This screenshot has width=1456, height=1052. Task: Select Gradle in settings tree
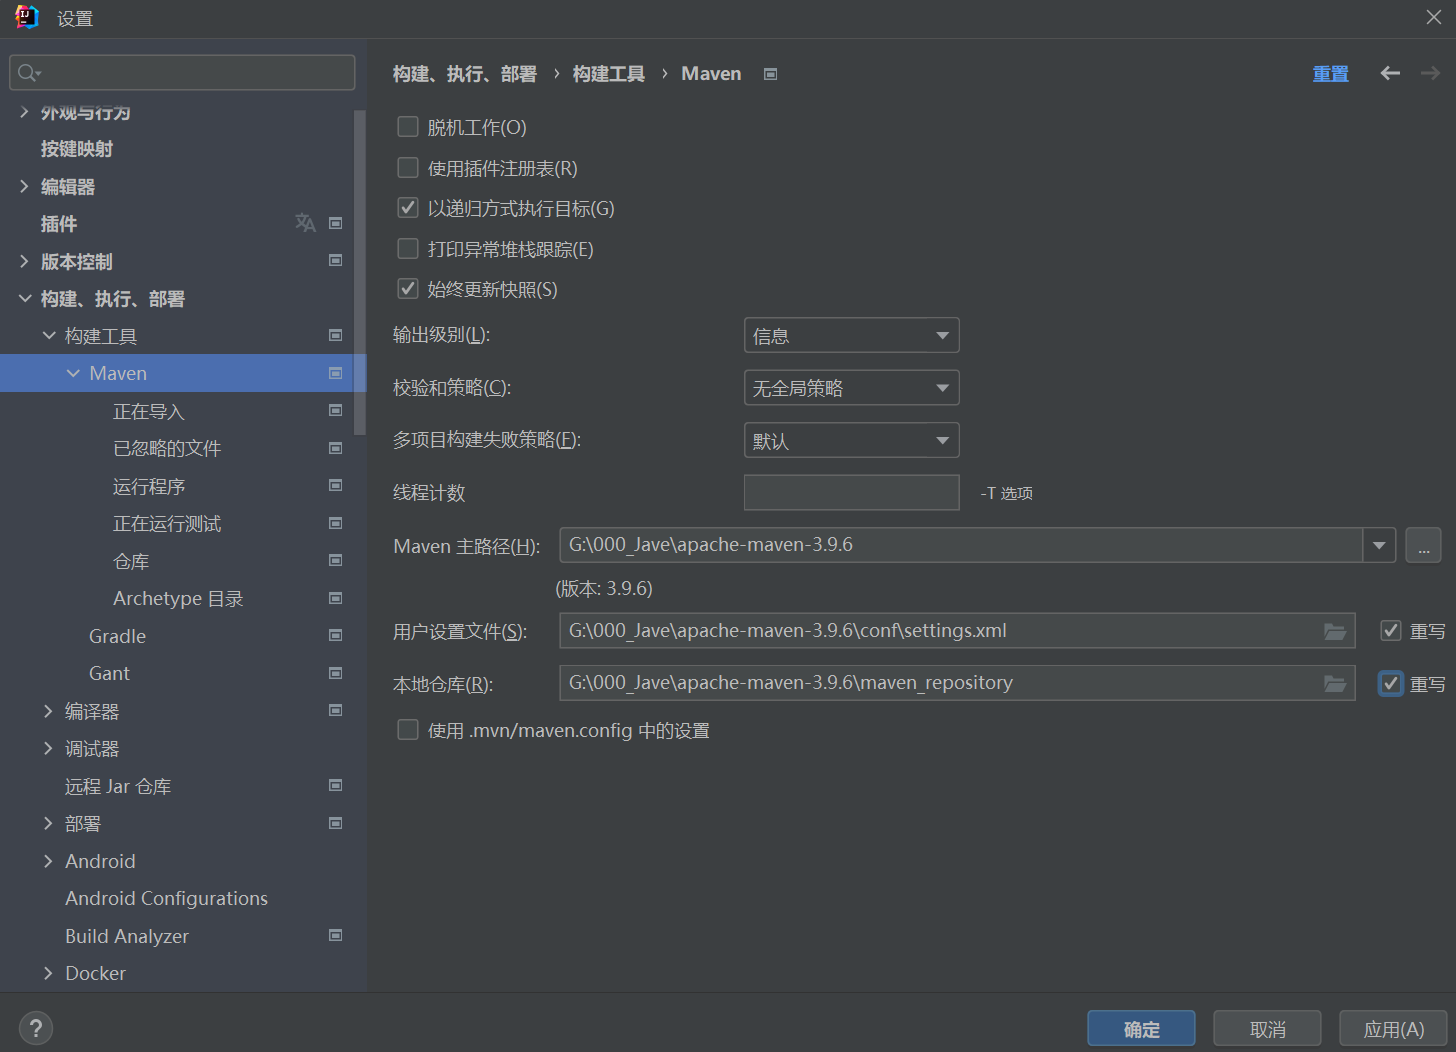117,636
